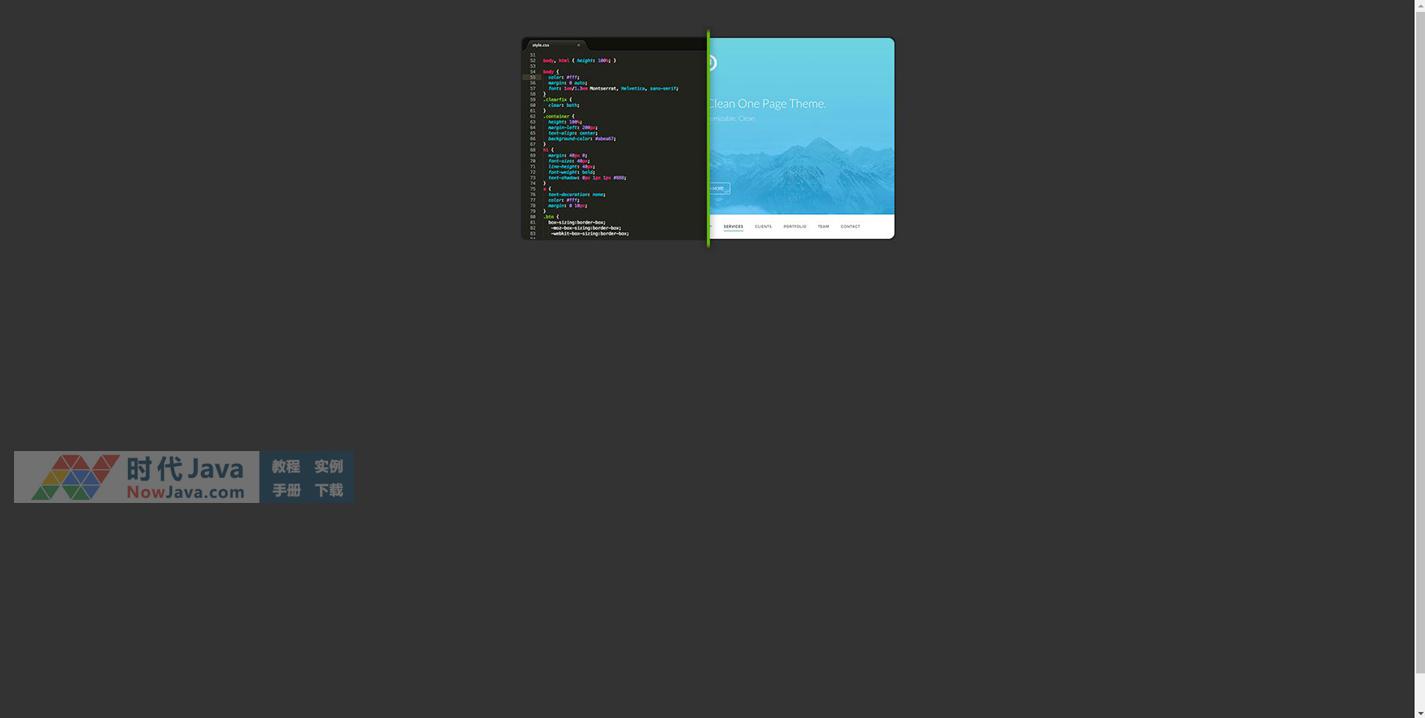This screenshot has width=1425, height=718.
Task: Select the Portfolio nav item
Action: click(795, 226)
